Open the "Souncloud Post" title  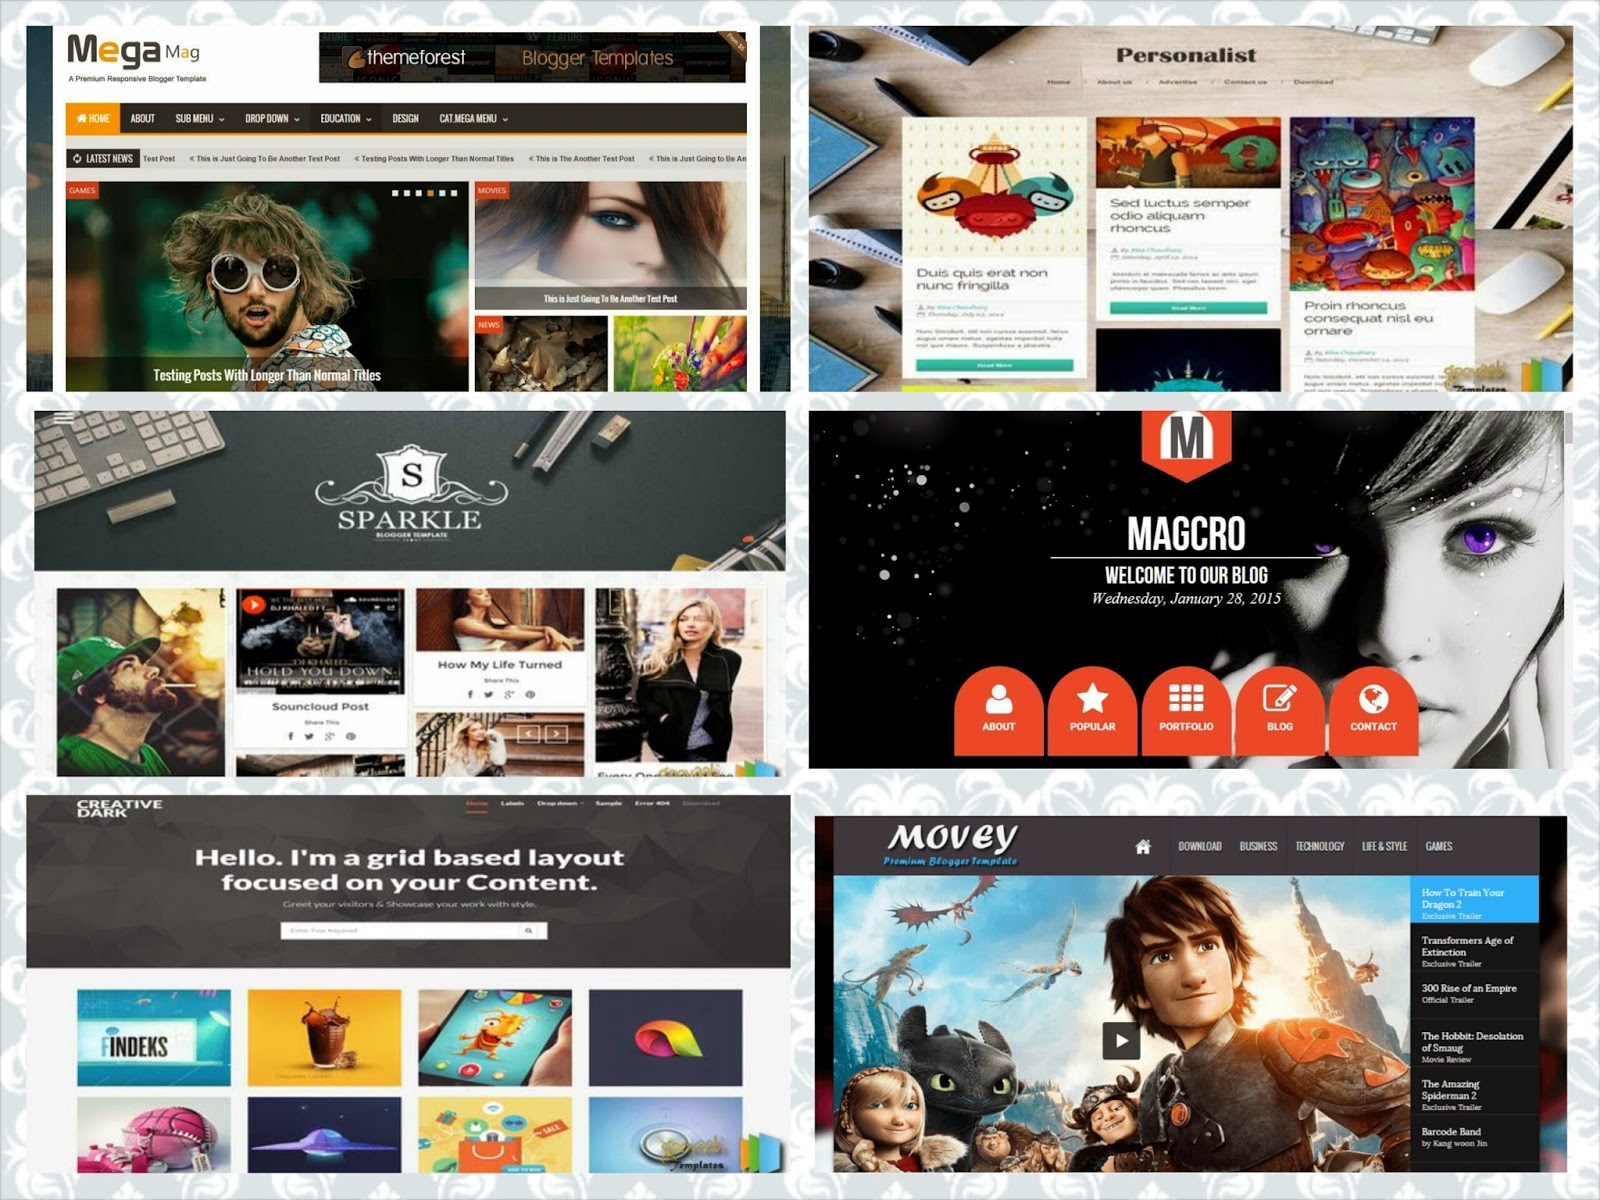tap(320, 706)
